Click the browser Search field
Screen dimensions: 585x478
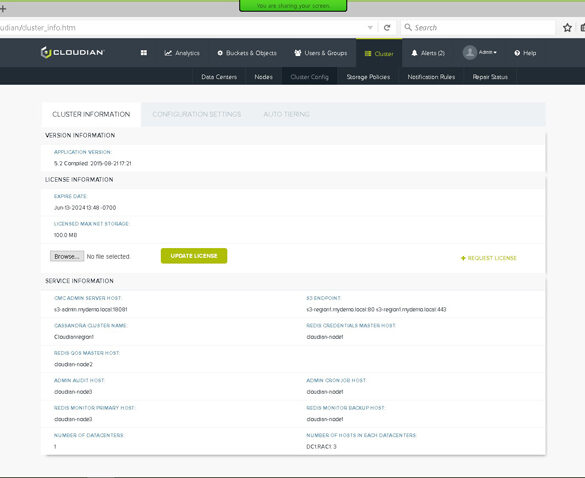[x=479, y=28]
